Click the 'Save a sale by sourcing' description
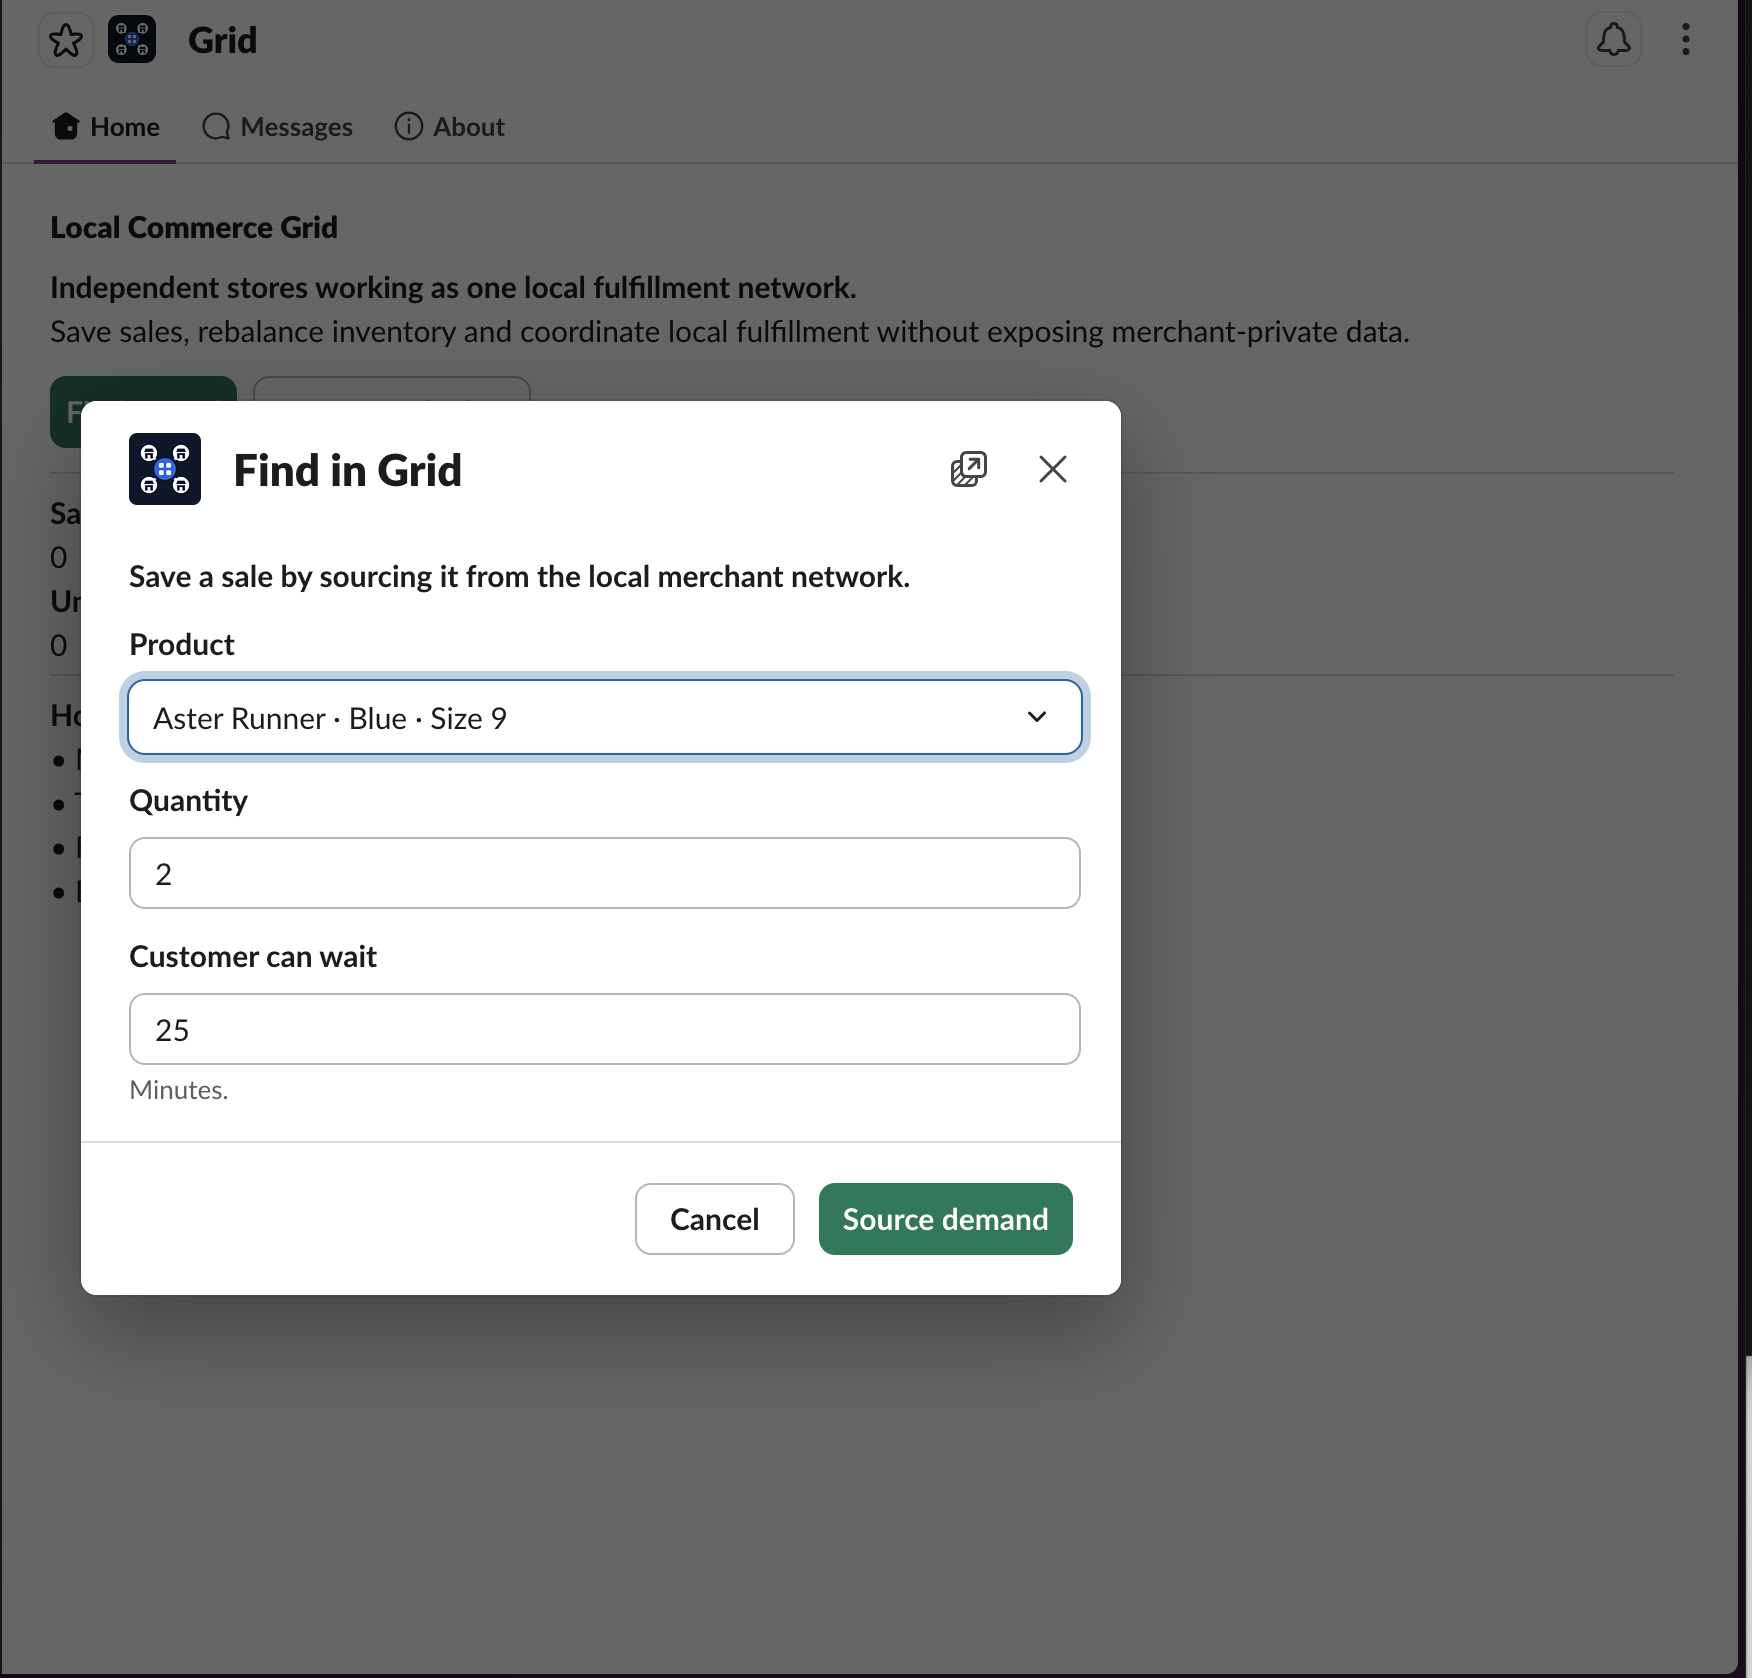 (520, 577)
